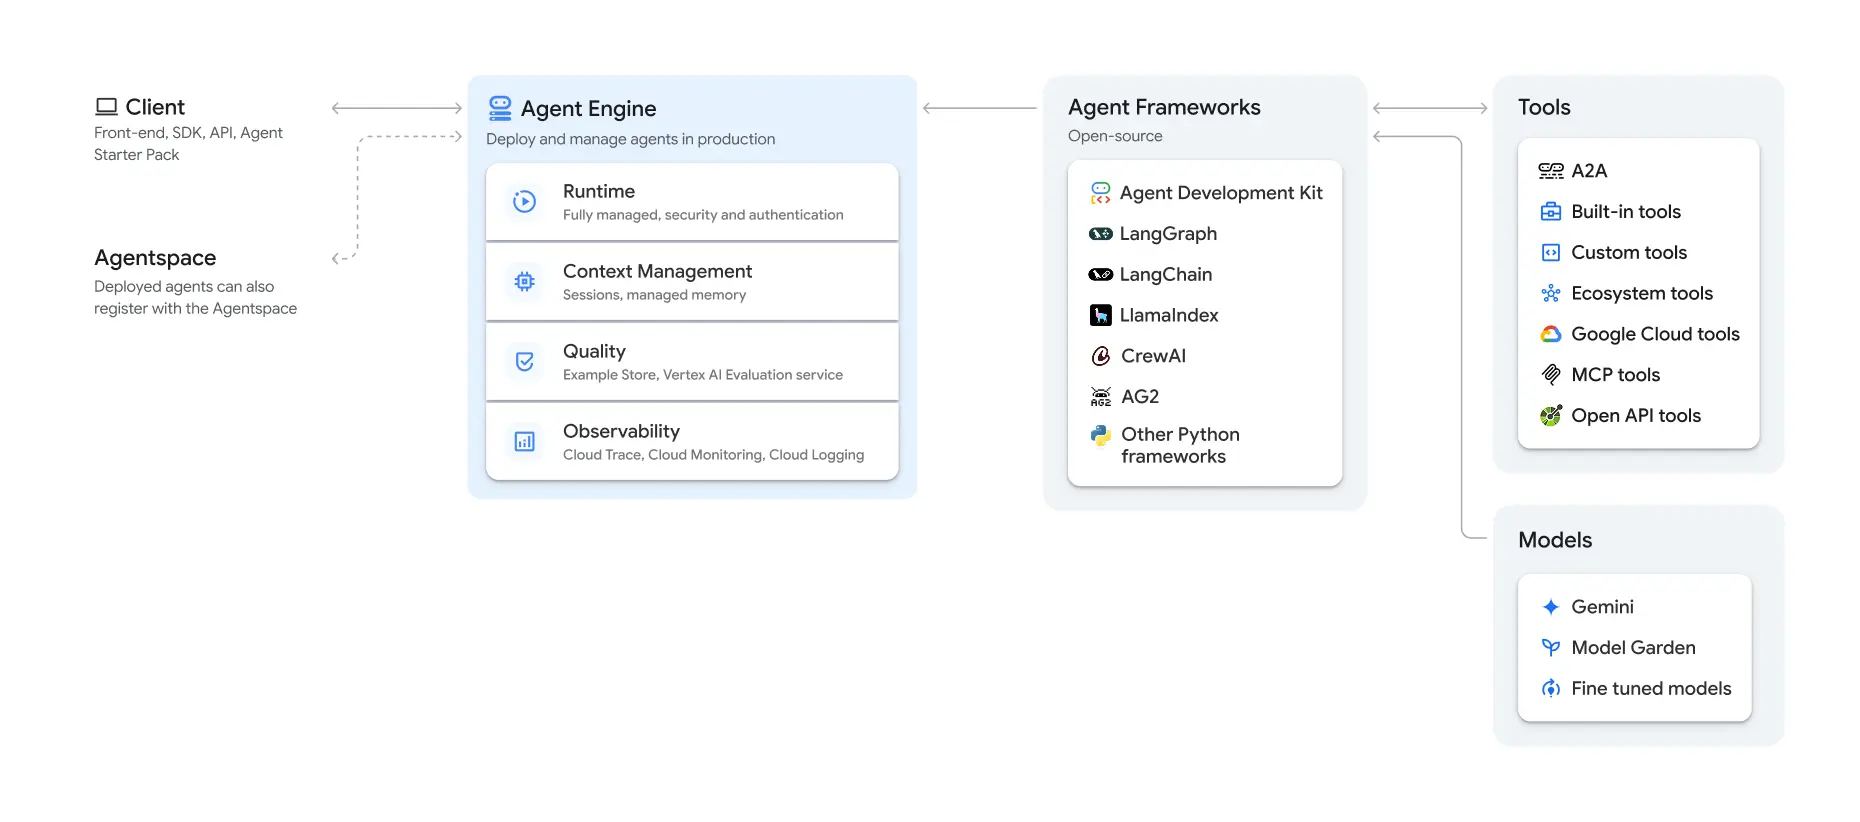Open the Model Garden entry
1860x822 pixels.
[1632, 648]
